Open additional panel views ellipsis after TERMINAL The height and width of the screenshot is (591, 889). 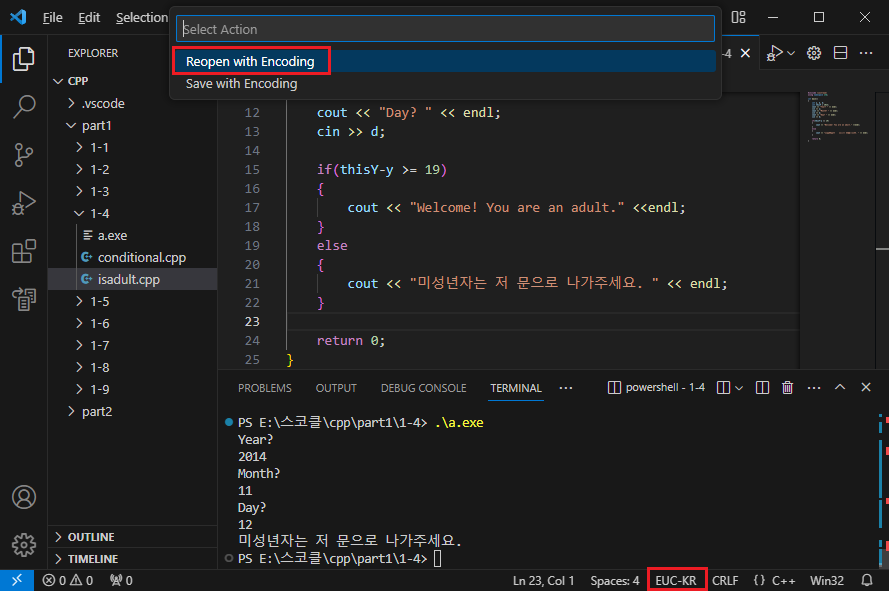566,388
